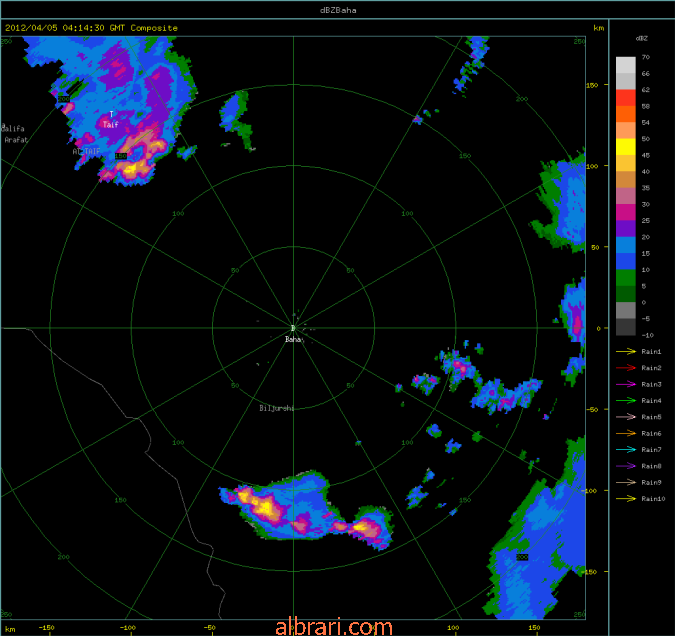Choose the cyan Rain7 arrow icon
Image resolution: width=675 pixels, height=636 pixels.
click(626, 450)
